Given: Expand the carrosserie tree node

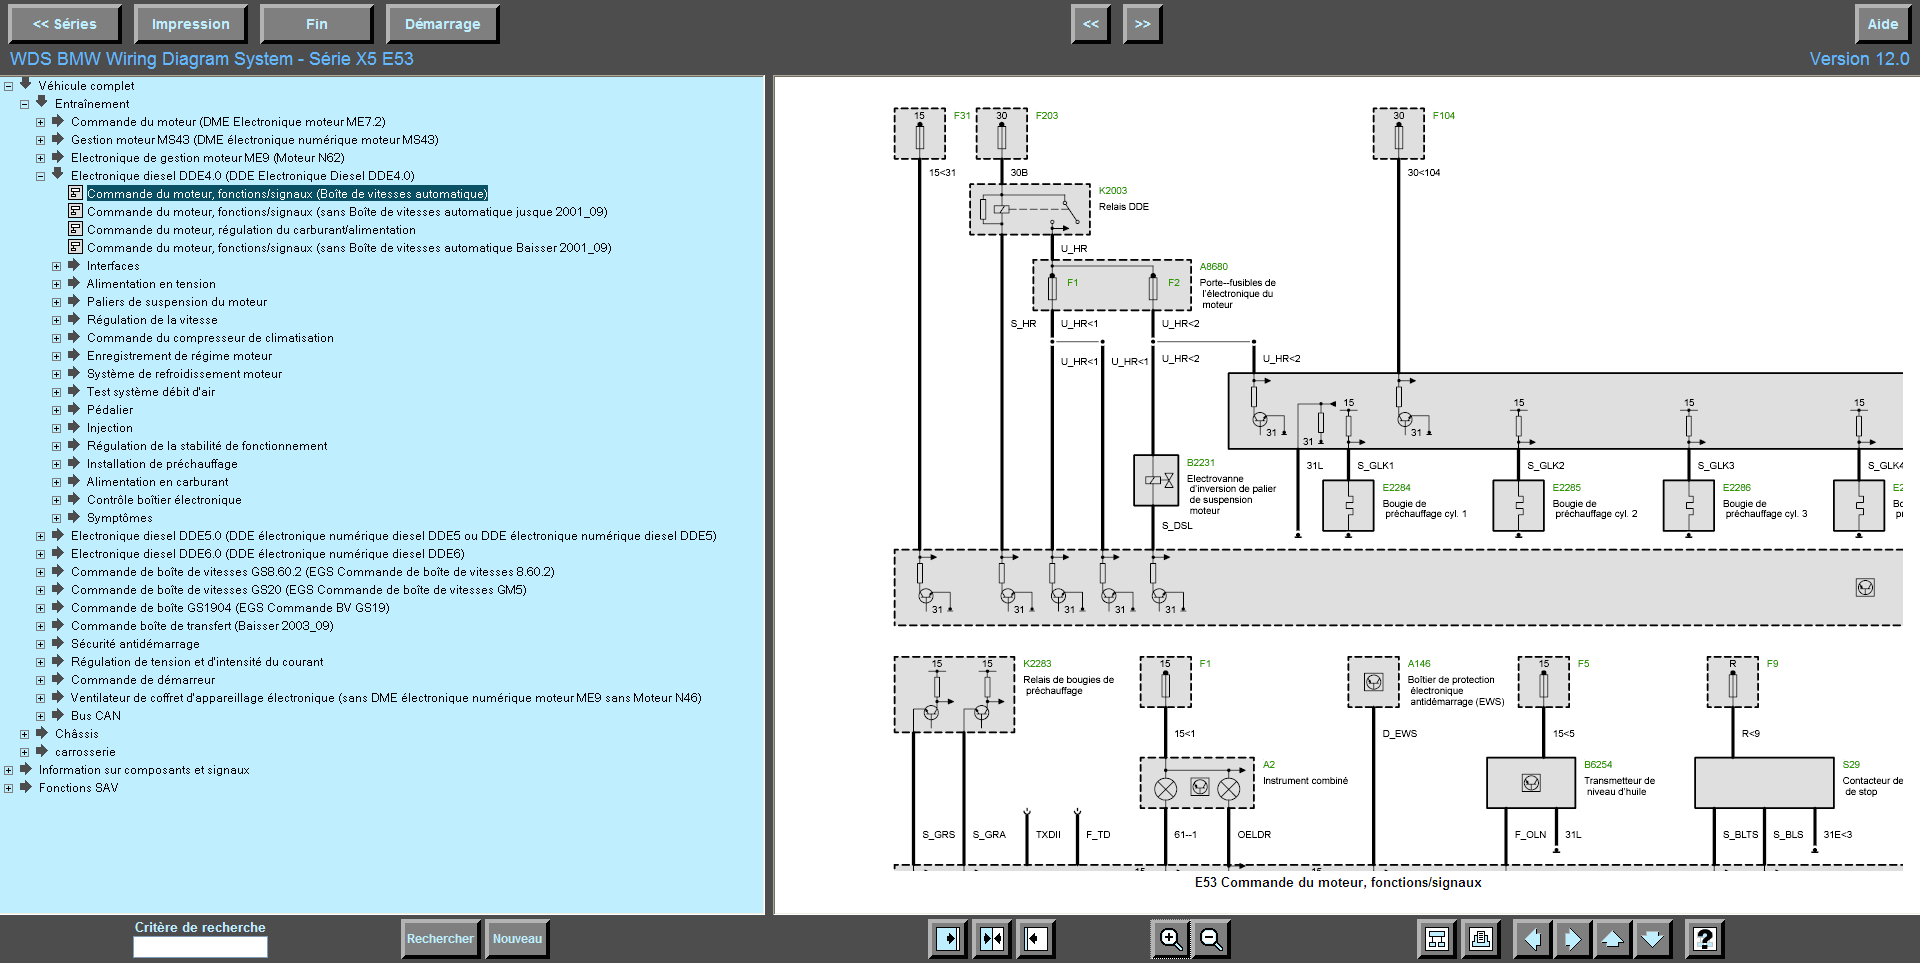Looking at the screenshot, I should pos(24,752).
